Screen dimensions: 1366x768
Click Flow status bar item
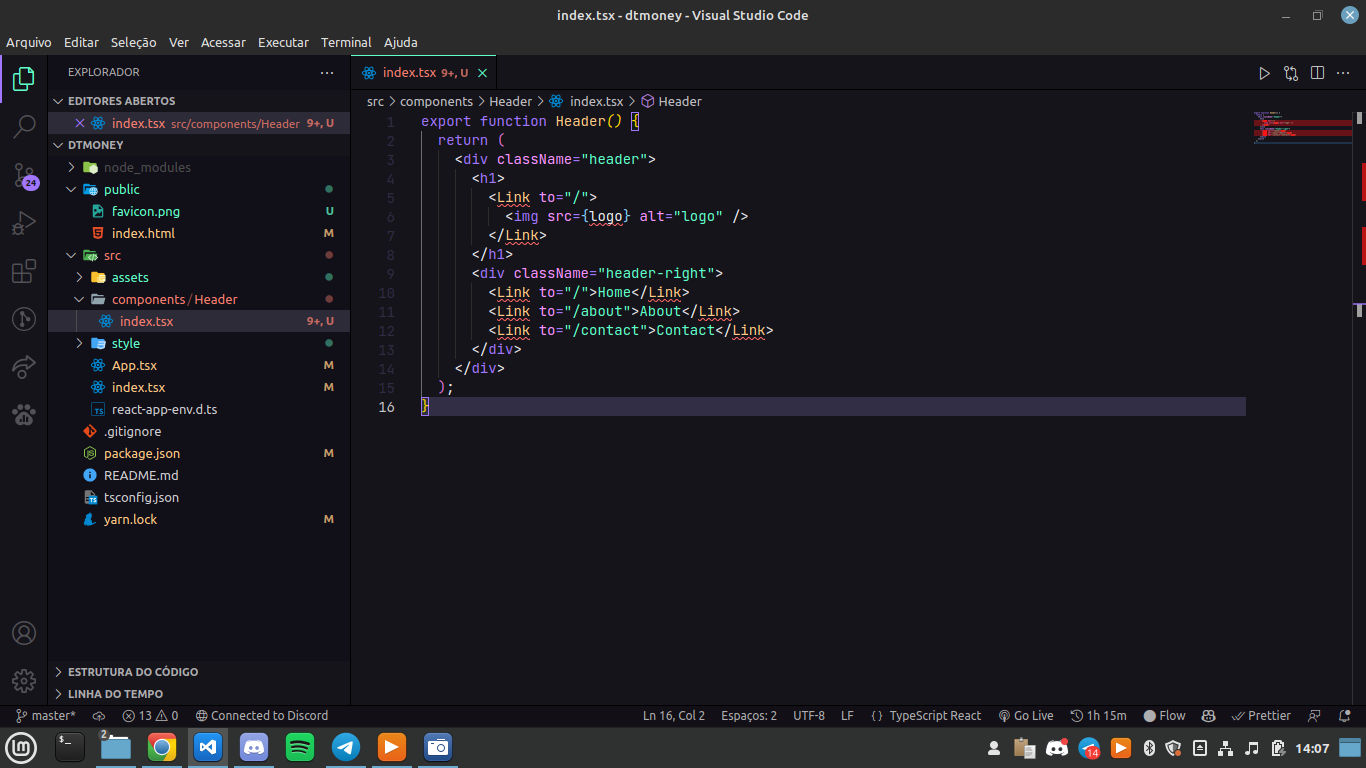coord(1164,716)
